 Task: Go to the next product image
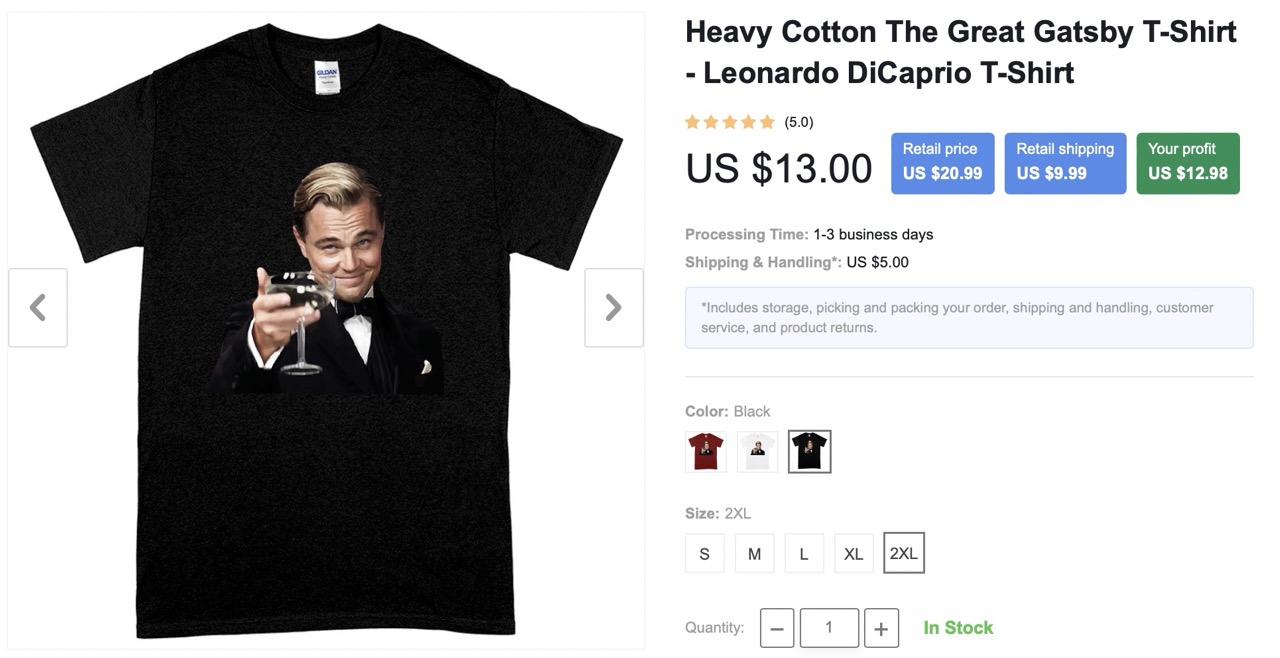(614, 308)
